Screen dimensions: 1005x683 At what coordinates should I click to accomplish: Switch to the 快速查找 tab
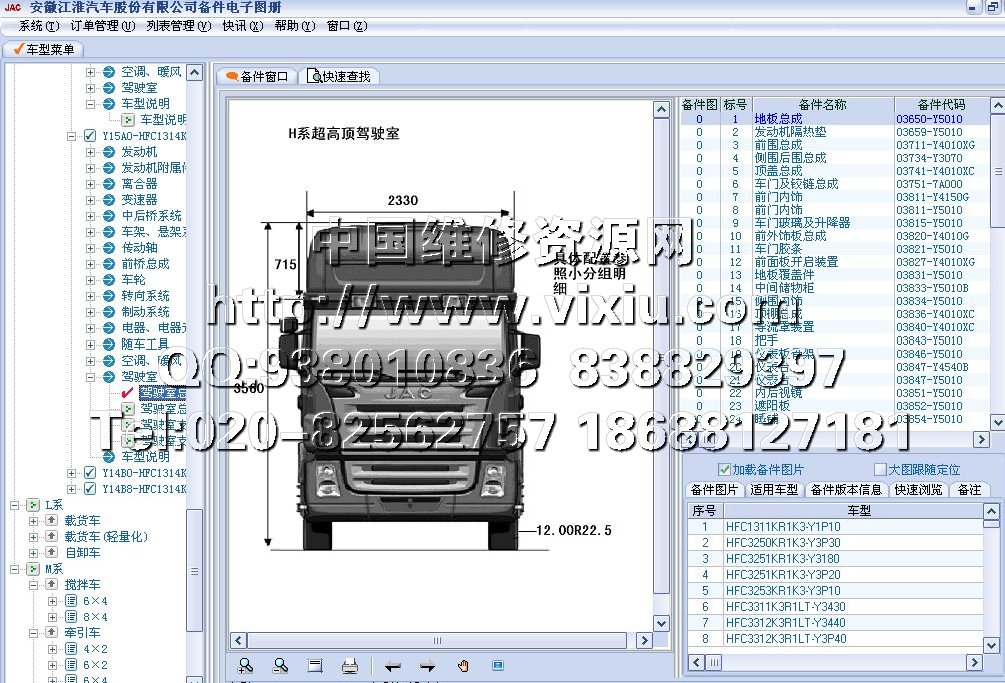tap(341, 76)
